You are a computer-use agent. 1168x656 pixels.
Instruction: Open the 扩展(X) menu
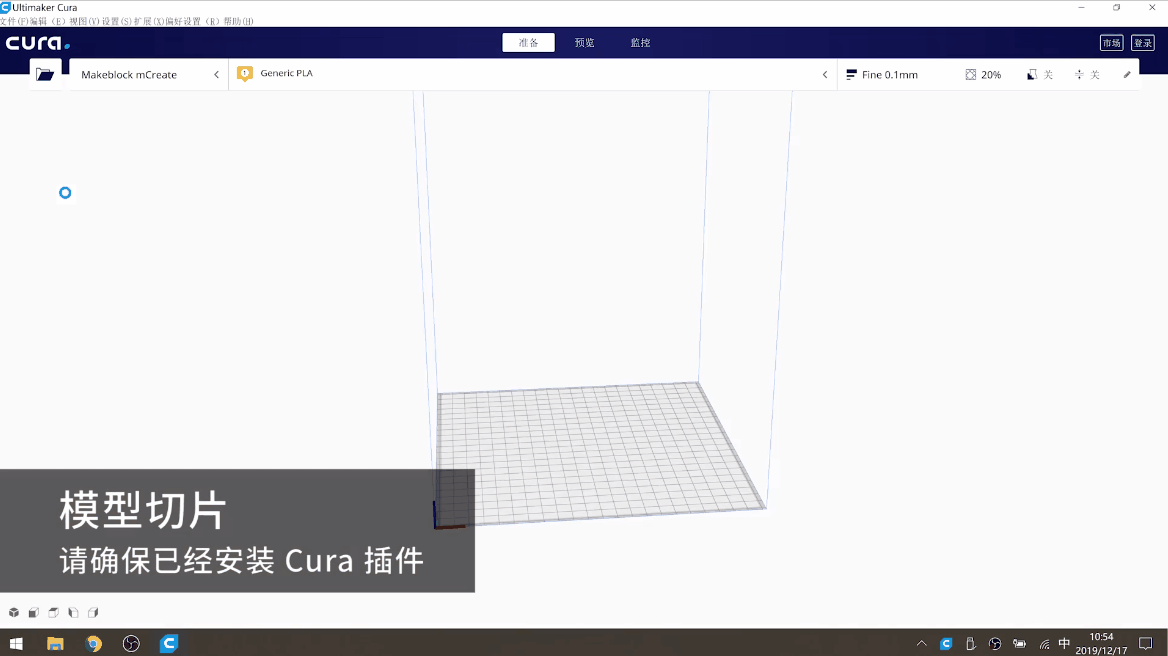(x=148, y=21)
